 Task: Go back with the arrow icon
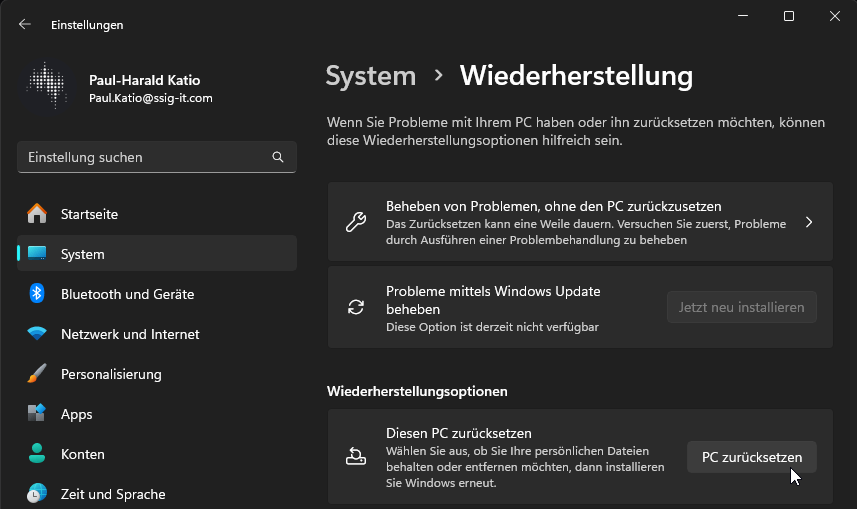(25, 24)
